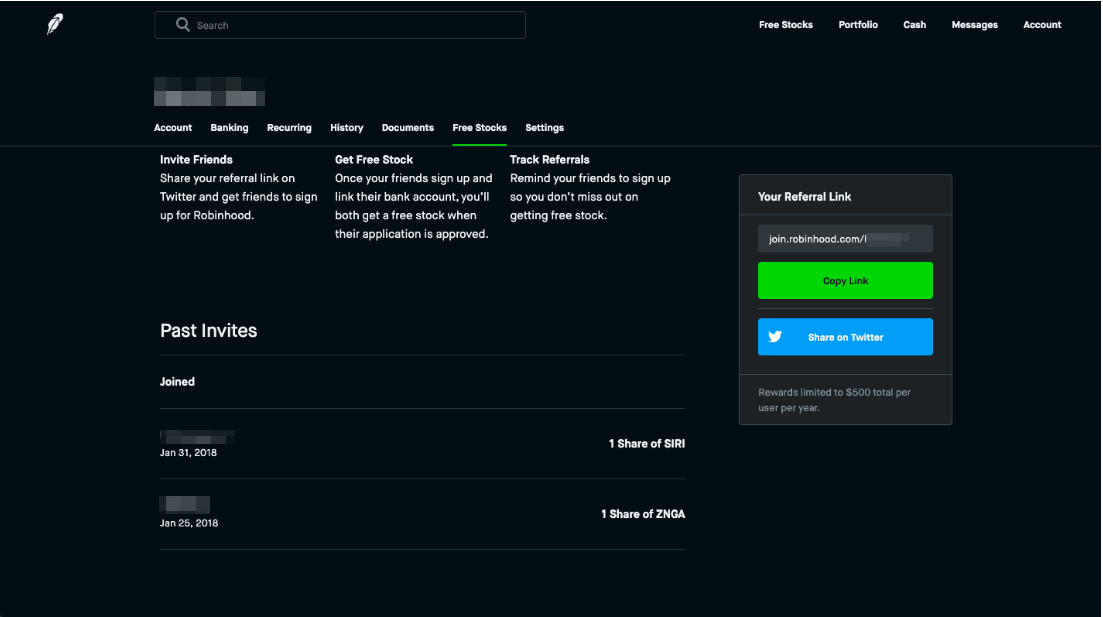Switch to the Account tab
Viewport: 1103px width, 617px height.
click(173, 128)
